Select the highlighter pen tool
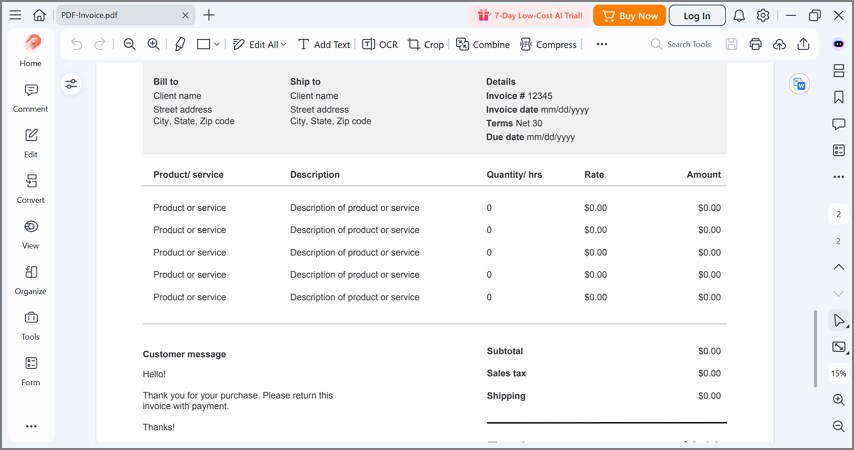The height and width of the screenshot is (450, 854). (180, 44)
